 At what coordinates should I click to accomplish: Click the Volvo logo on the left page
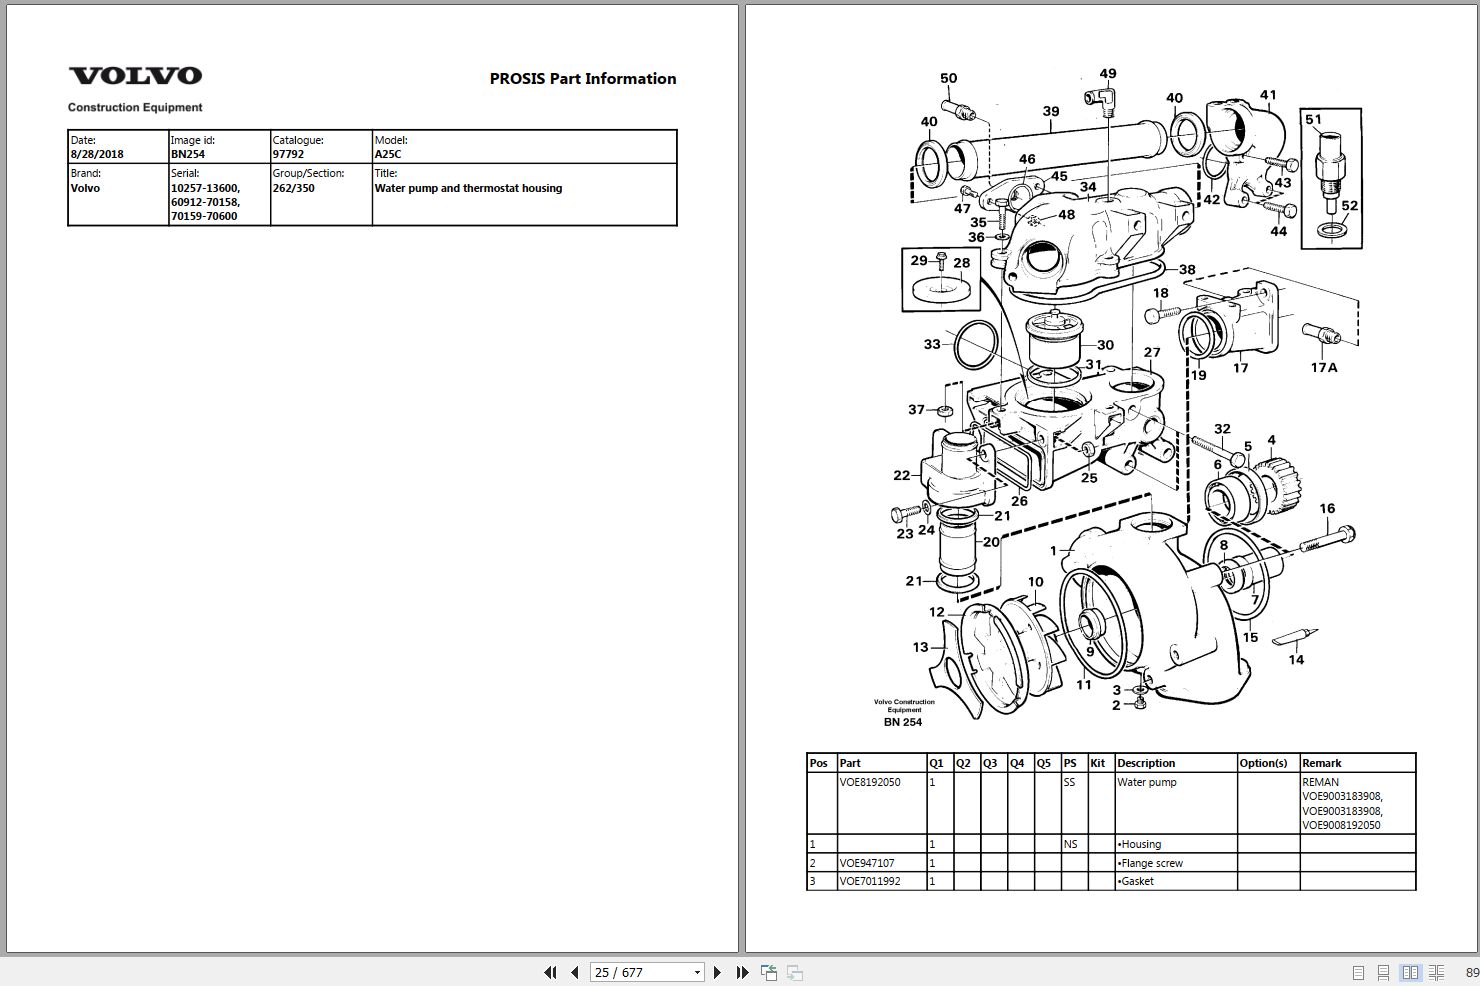pos(137,74)
